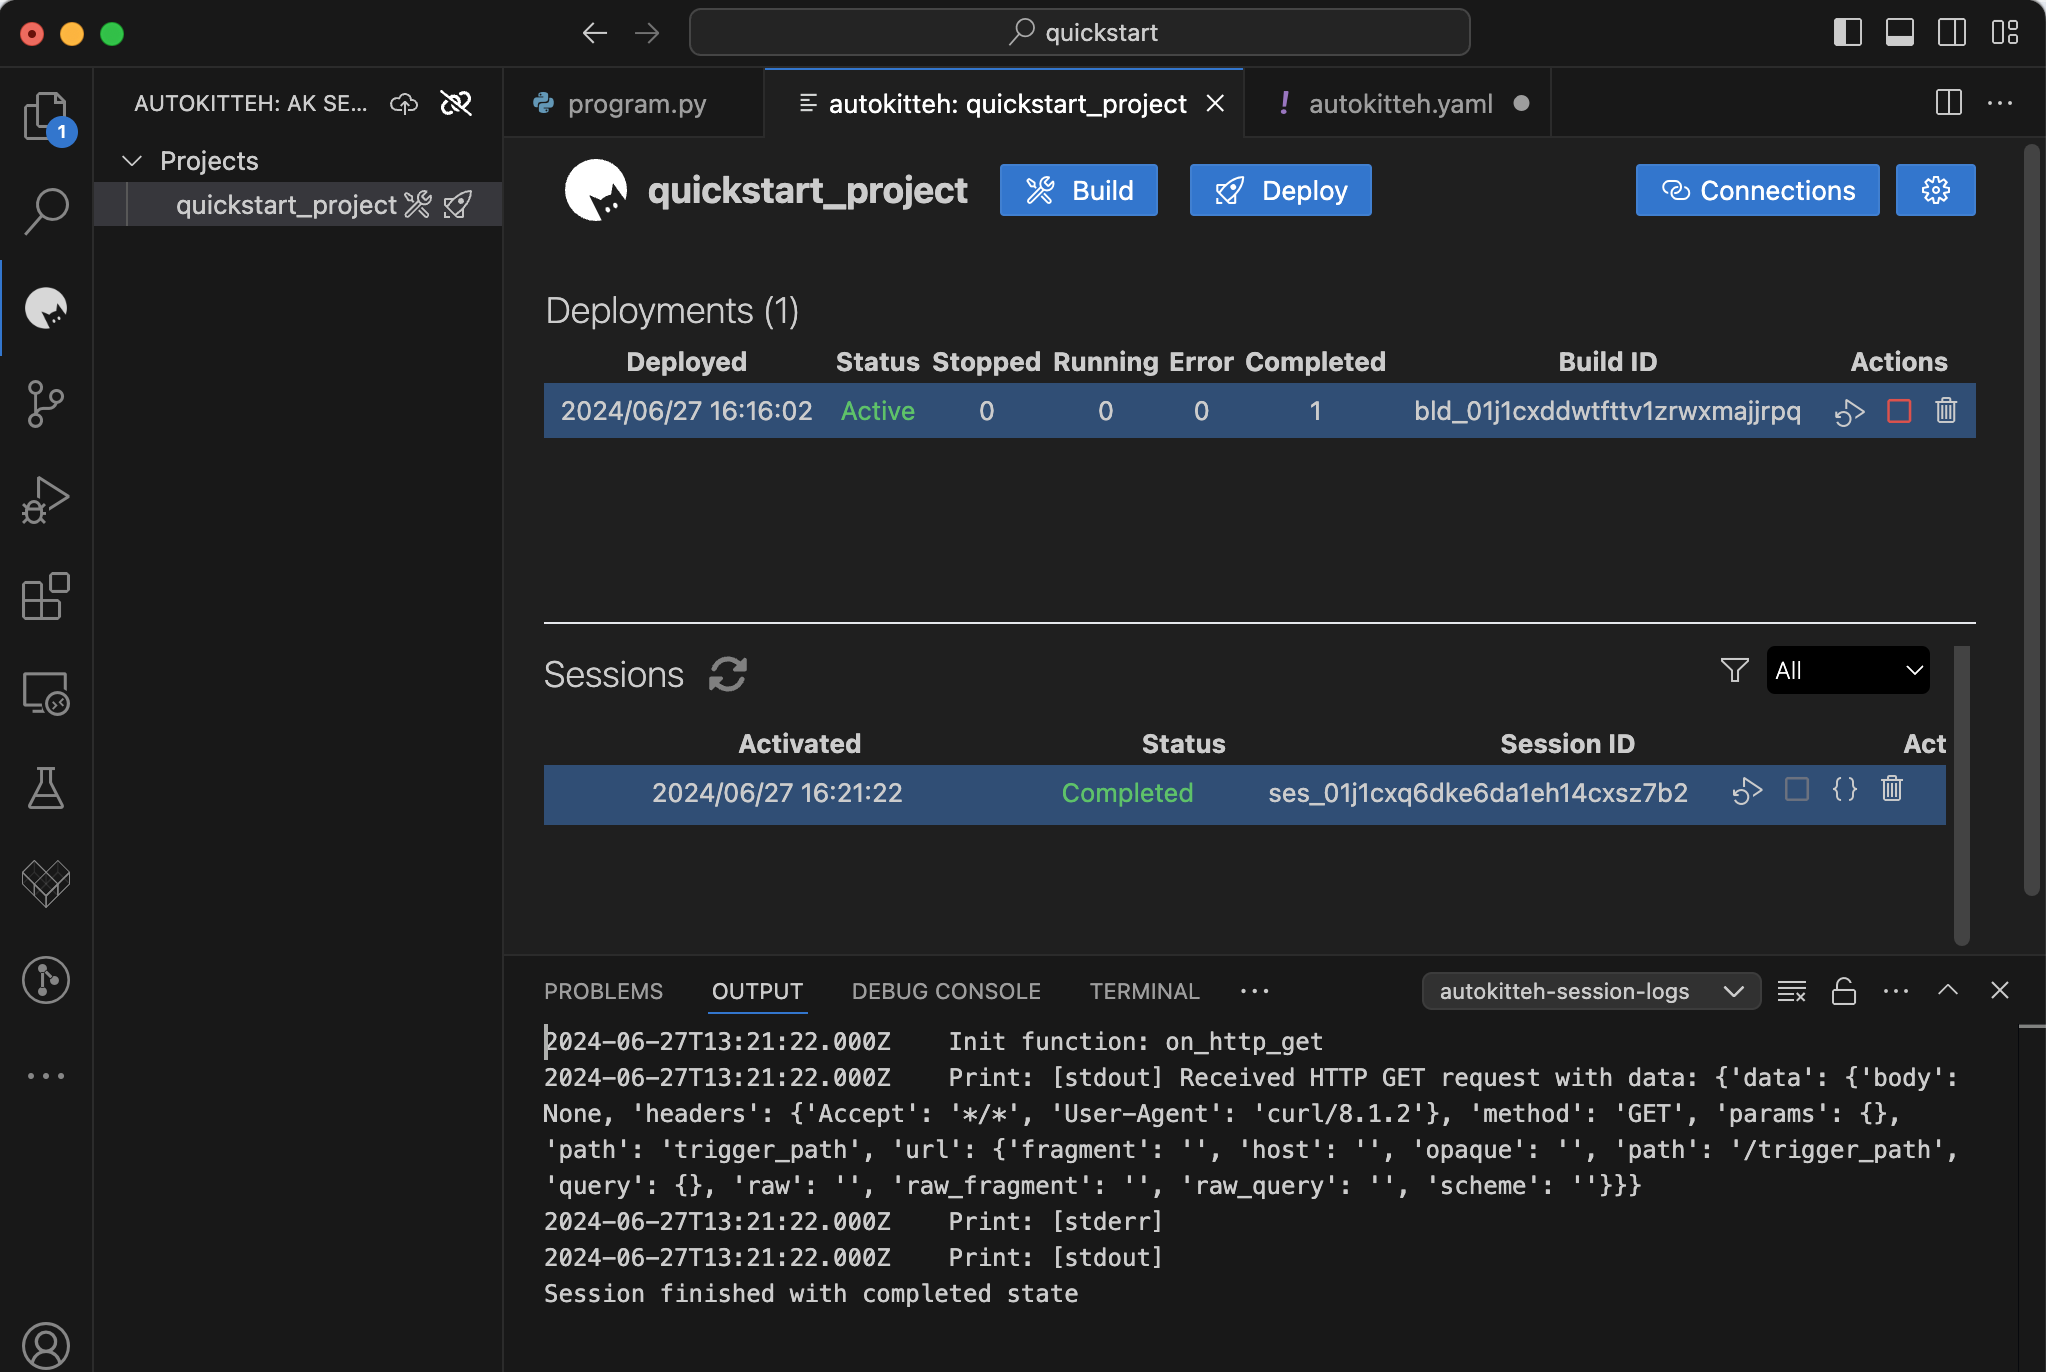The width and height of the screenshot is (2046, 1372).
Task: Open the Testing flask view
Action: 46,788
